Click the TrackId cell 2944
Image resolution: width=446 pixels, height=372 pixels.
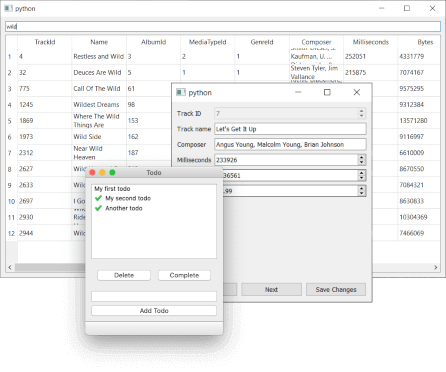pos(45,233)
